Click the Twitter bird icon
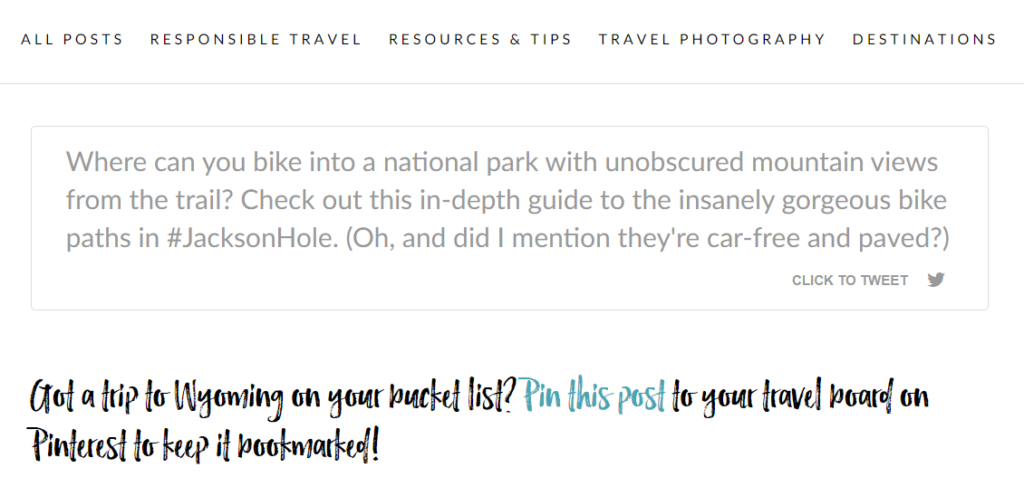Screen dimensions: 1024x496 tap(936, 280)
